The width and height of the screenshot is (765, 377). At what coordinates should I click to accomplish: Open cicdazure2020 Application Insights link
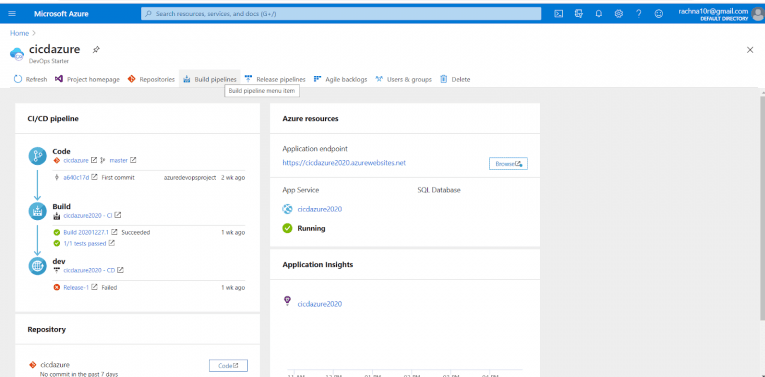pos(320,304)
